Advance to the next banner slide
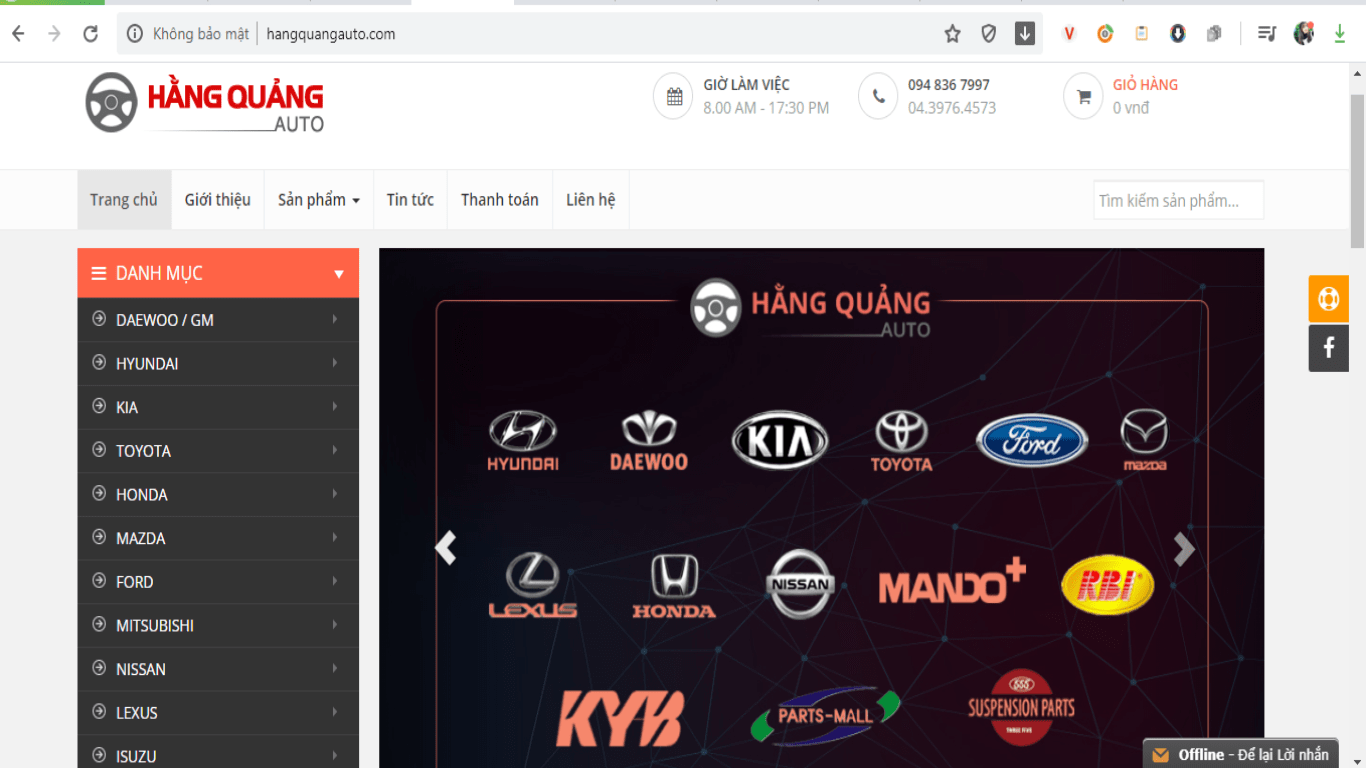 (x=1184, y=548)
